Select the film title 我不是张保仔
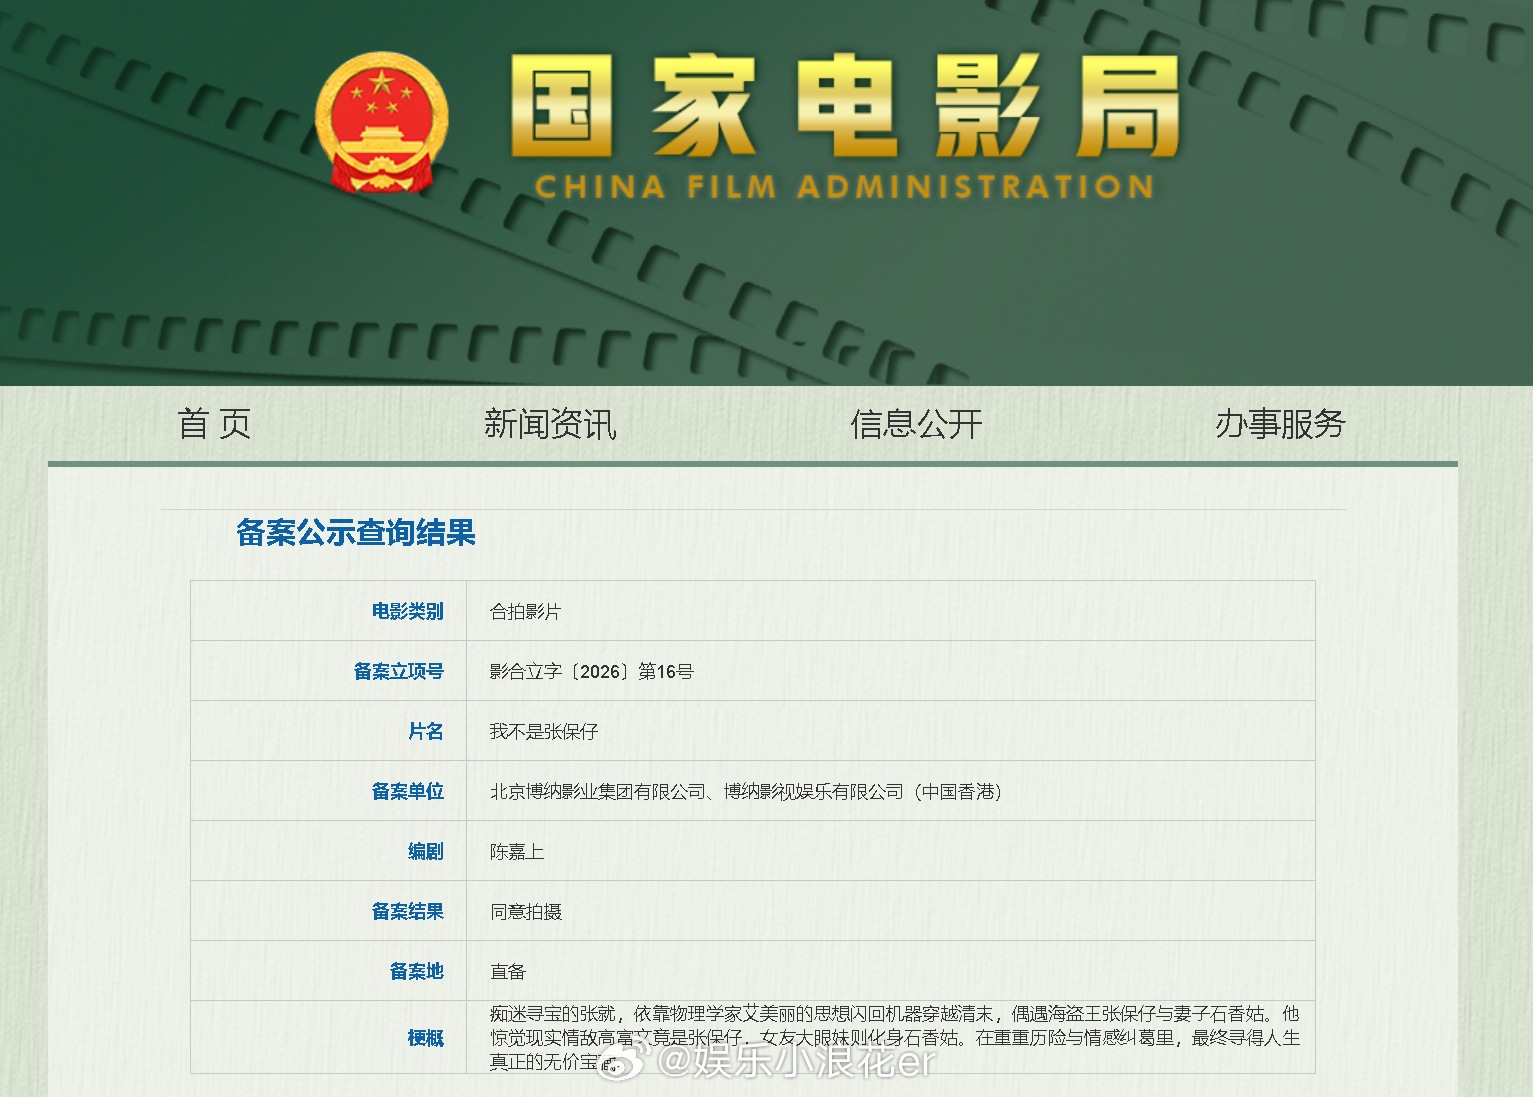Image resolution: width=1533 pixels, height=1097 pixels. (x=543, y=732)
